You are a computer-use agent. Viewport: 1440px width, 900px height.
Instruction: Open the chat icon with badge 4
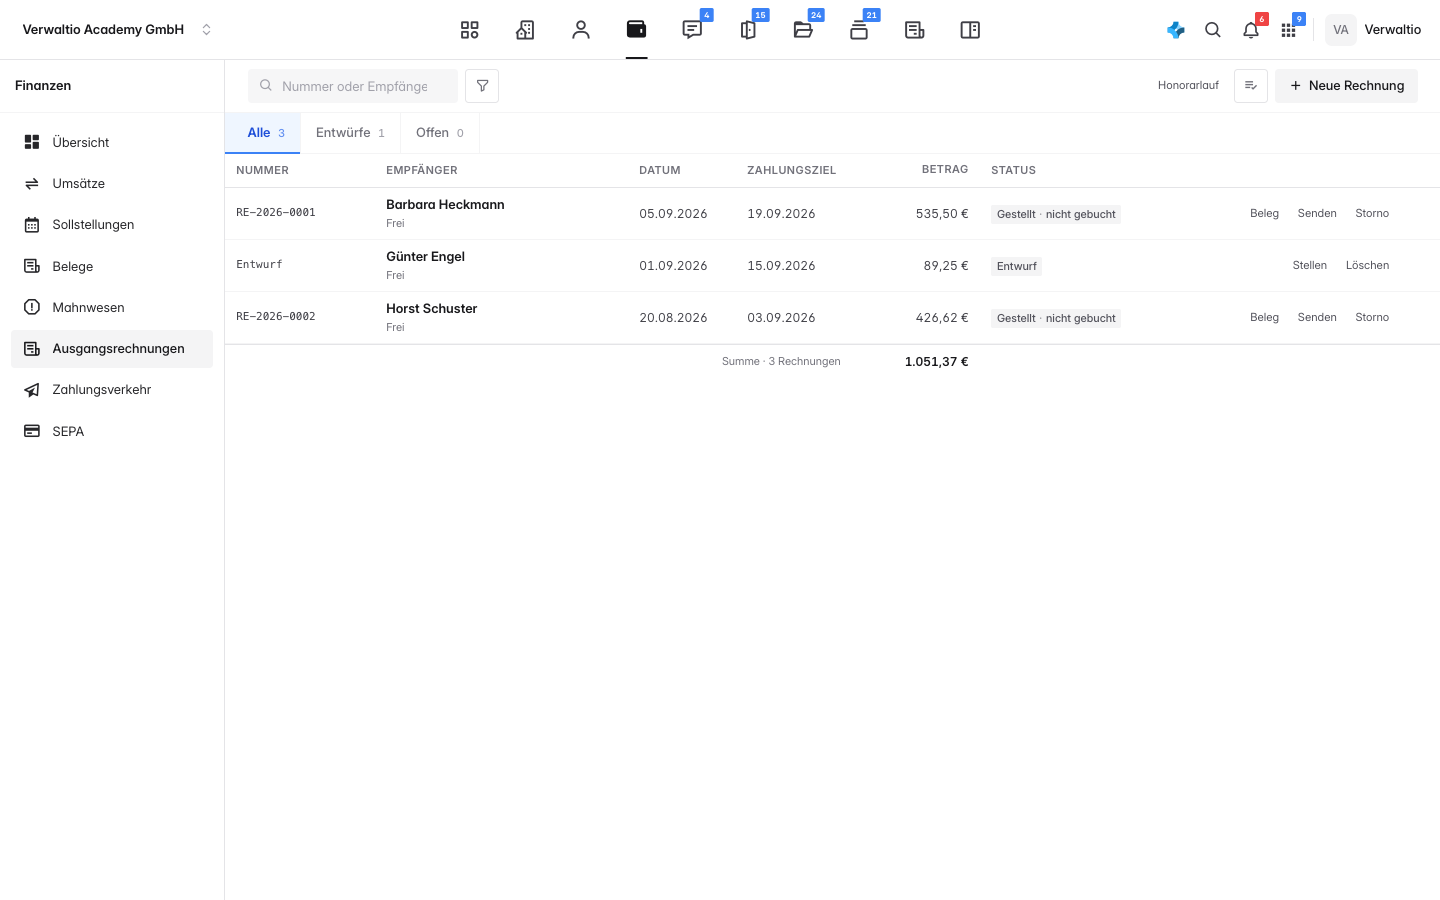coord(692,30)
